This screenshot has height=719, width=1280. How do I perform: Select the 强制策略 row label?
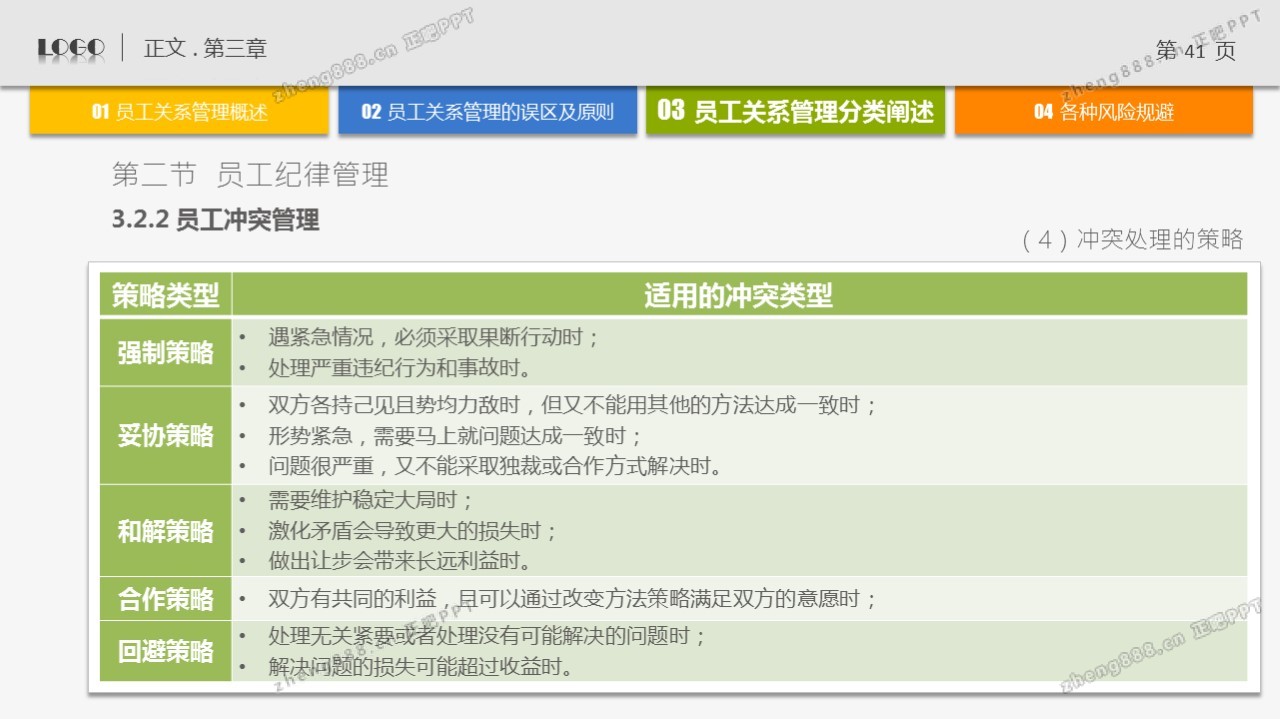pos(166,352)
